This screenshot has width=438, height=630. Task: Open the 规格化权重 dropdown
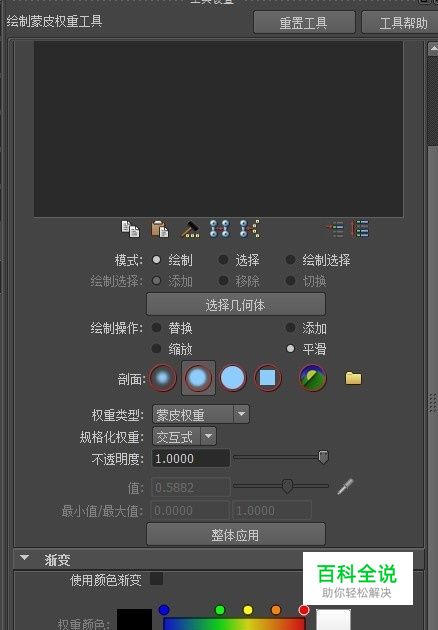point(184,436)
